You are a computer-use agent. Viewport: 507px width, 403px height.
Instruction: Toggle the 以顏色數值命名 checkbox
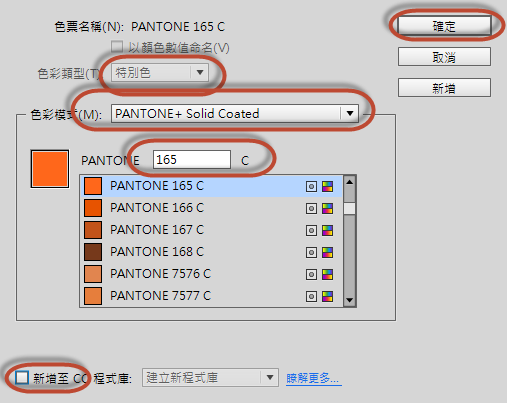(117, 47)
